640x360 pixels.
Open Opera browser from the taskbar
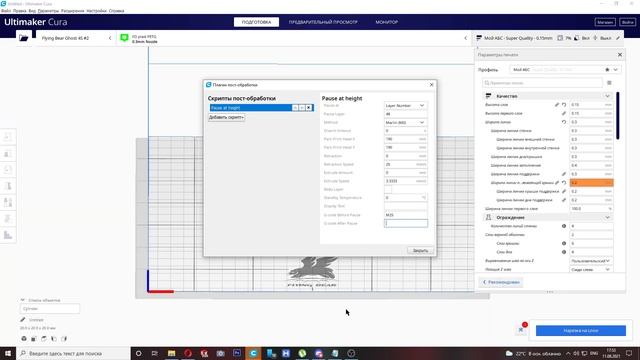[188, 353]
